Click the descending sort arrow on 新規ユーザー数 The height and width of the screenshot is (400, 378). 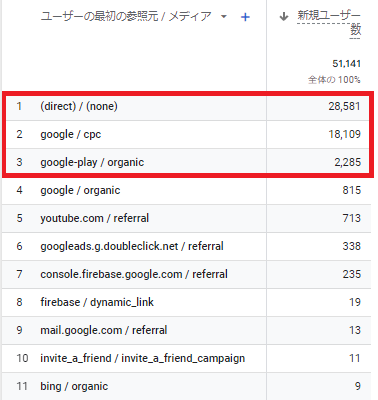(x=284, y=16)
